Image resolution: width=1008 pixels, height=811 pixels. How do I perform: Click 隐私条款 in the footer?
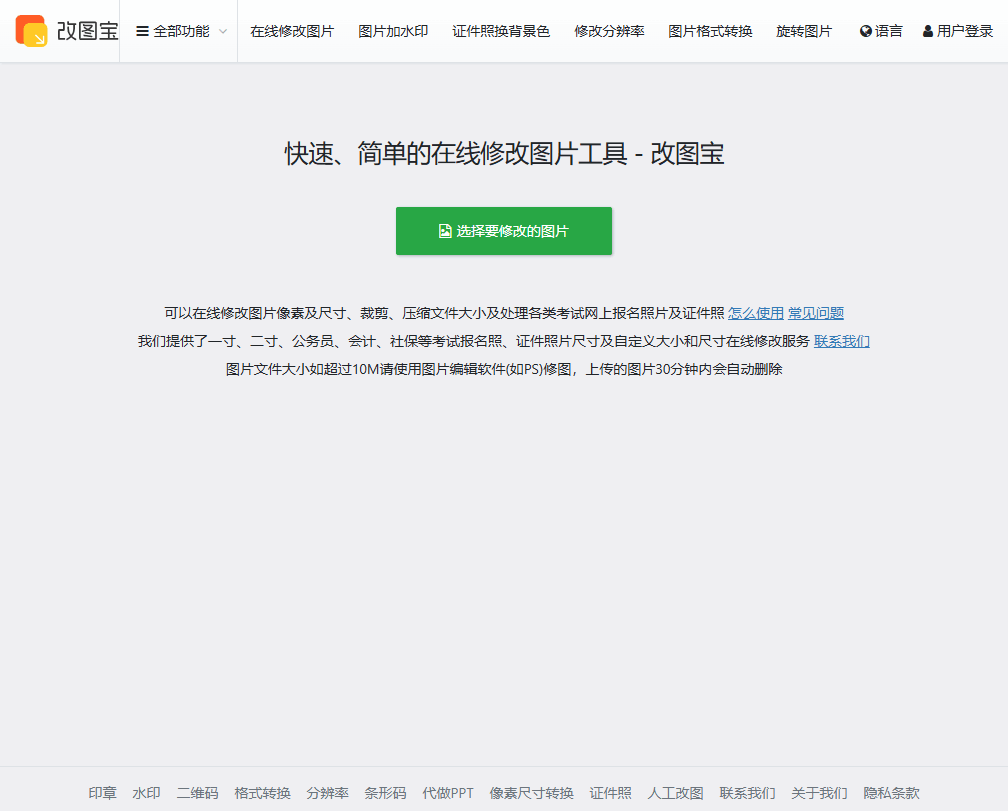[x=890, y=792]
